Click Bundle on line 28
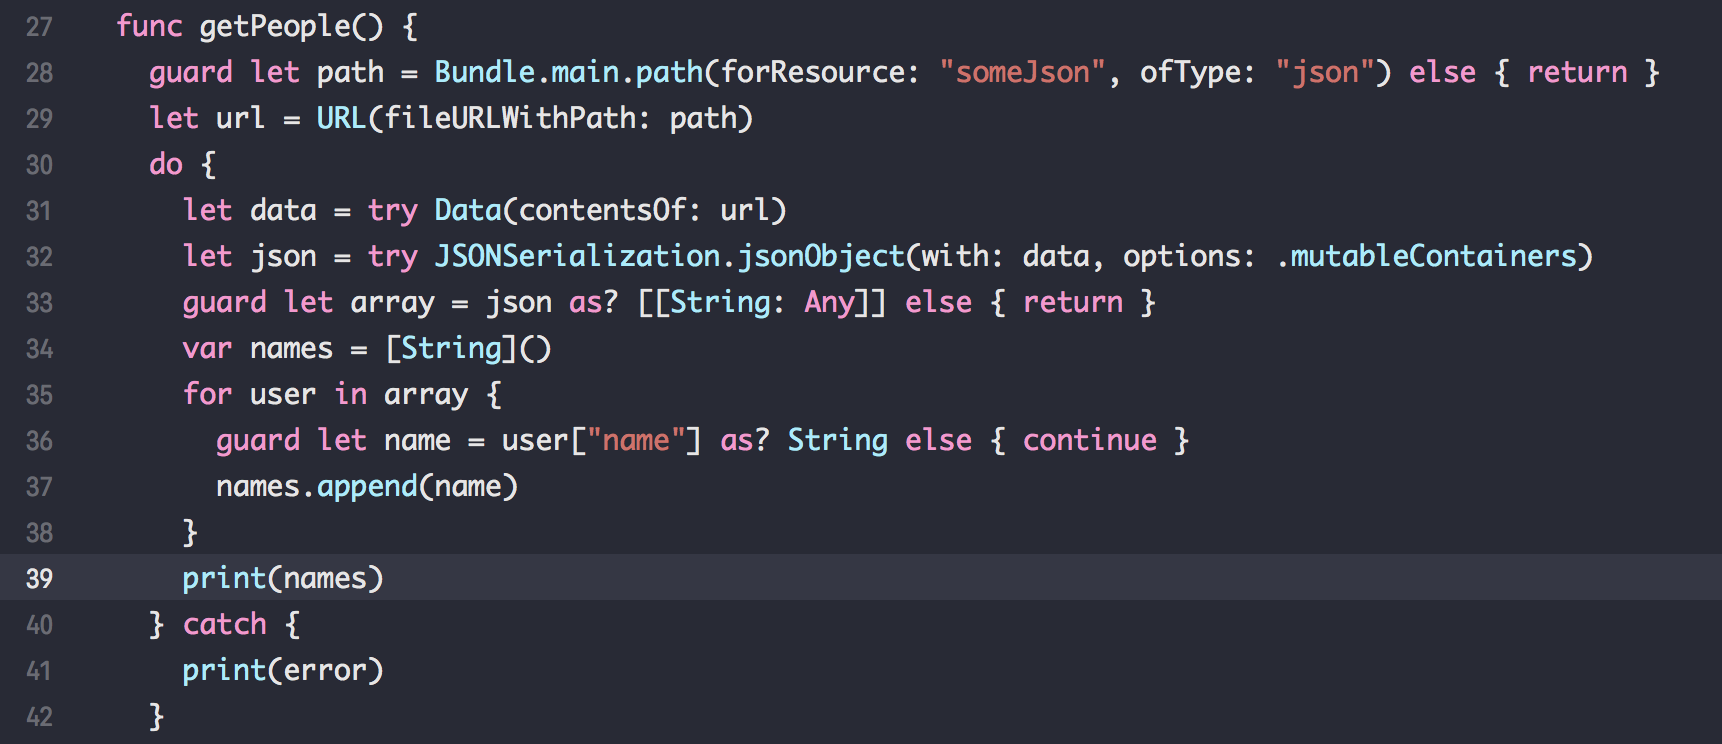 tap(485, 73)
